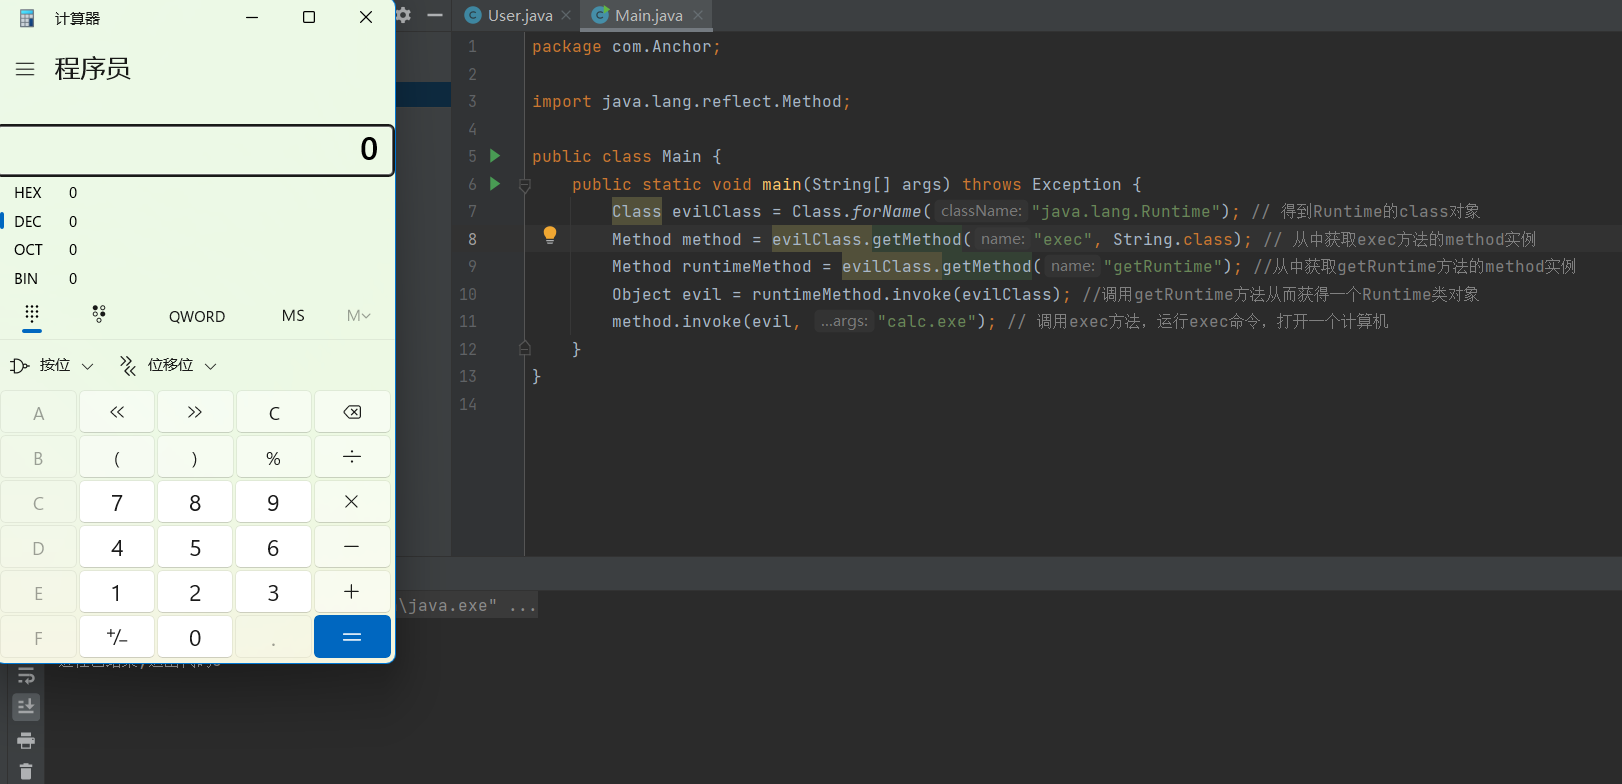The height and width of the screenshot is (784, 1622).
Task: Click the right shift >> key
Action: pos(195,412)
